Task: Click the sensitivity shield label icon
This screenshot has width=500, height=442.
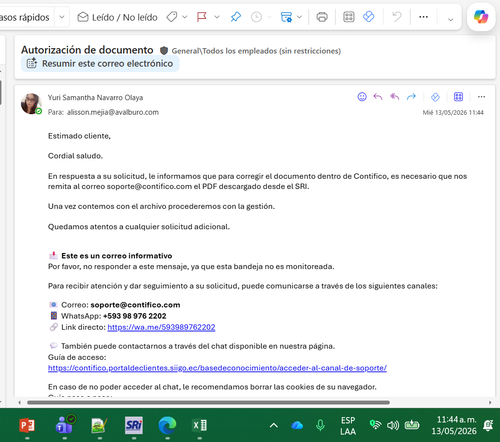Action: tap(164, 51)
